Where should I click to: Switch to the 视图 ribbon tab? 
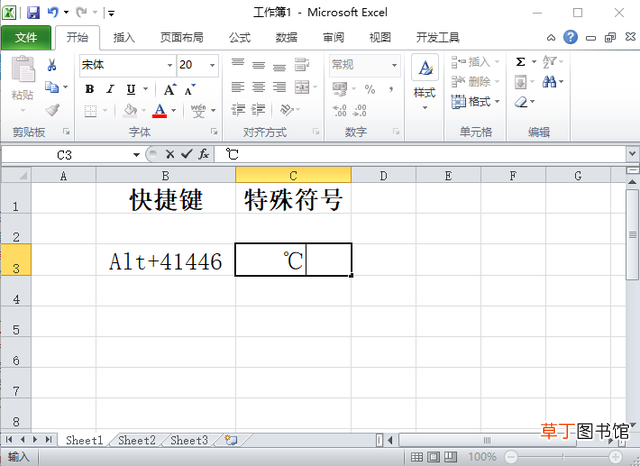(x=380, y=38)
